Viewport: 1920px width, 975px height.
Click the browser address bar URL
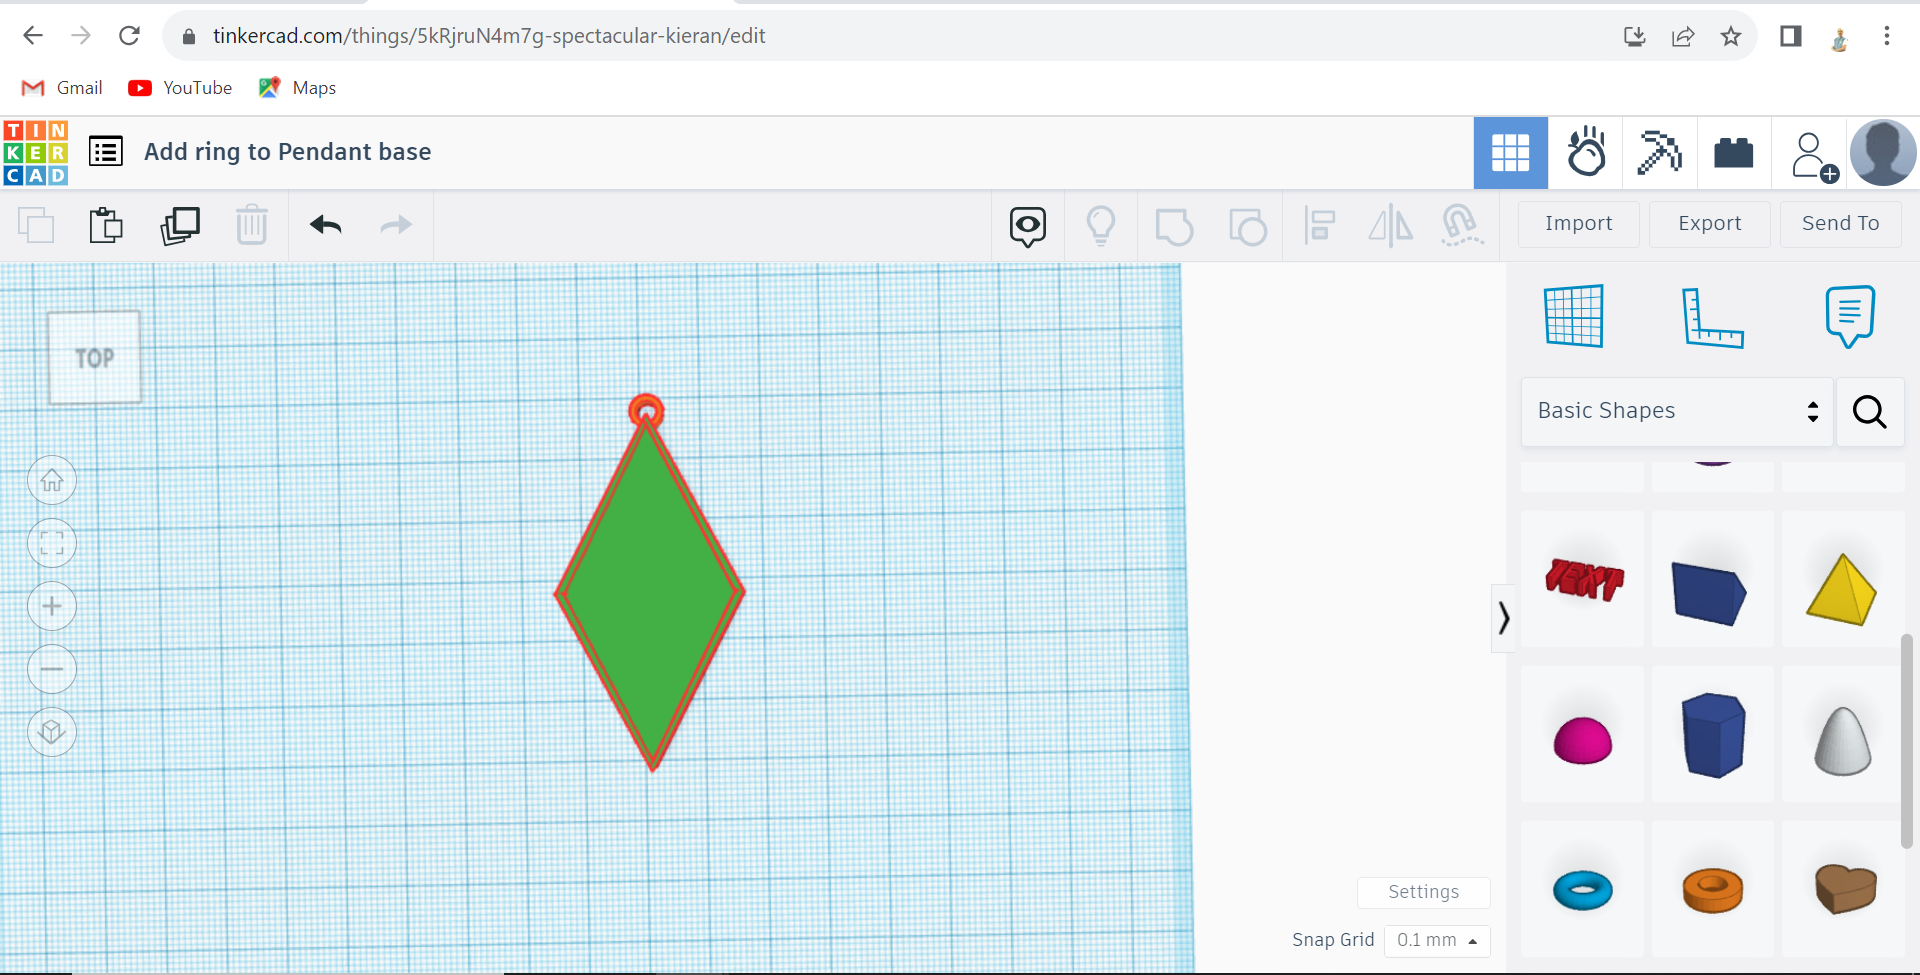click(489, 36)
